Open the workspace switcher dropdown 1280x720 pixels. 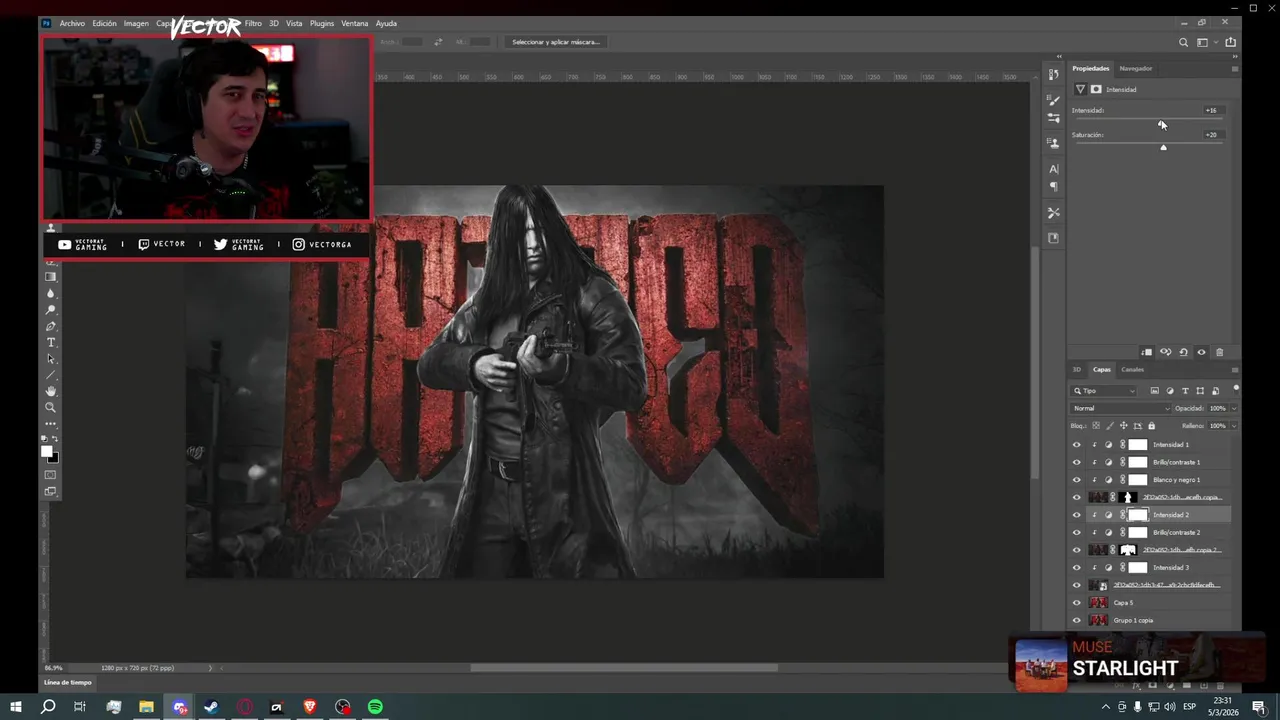tap(1206, 42)
